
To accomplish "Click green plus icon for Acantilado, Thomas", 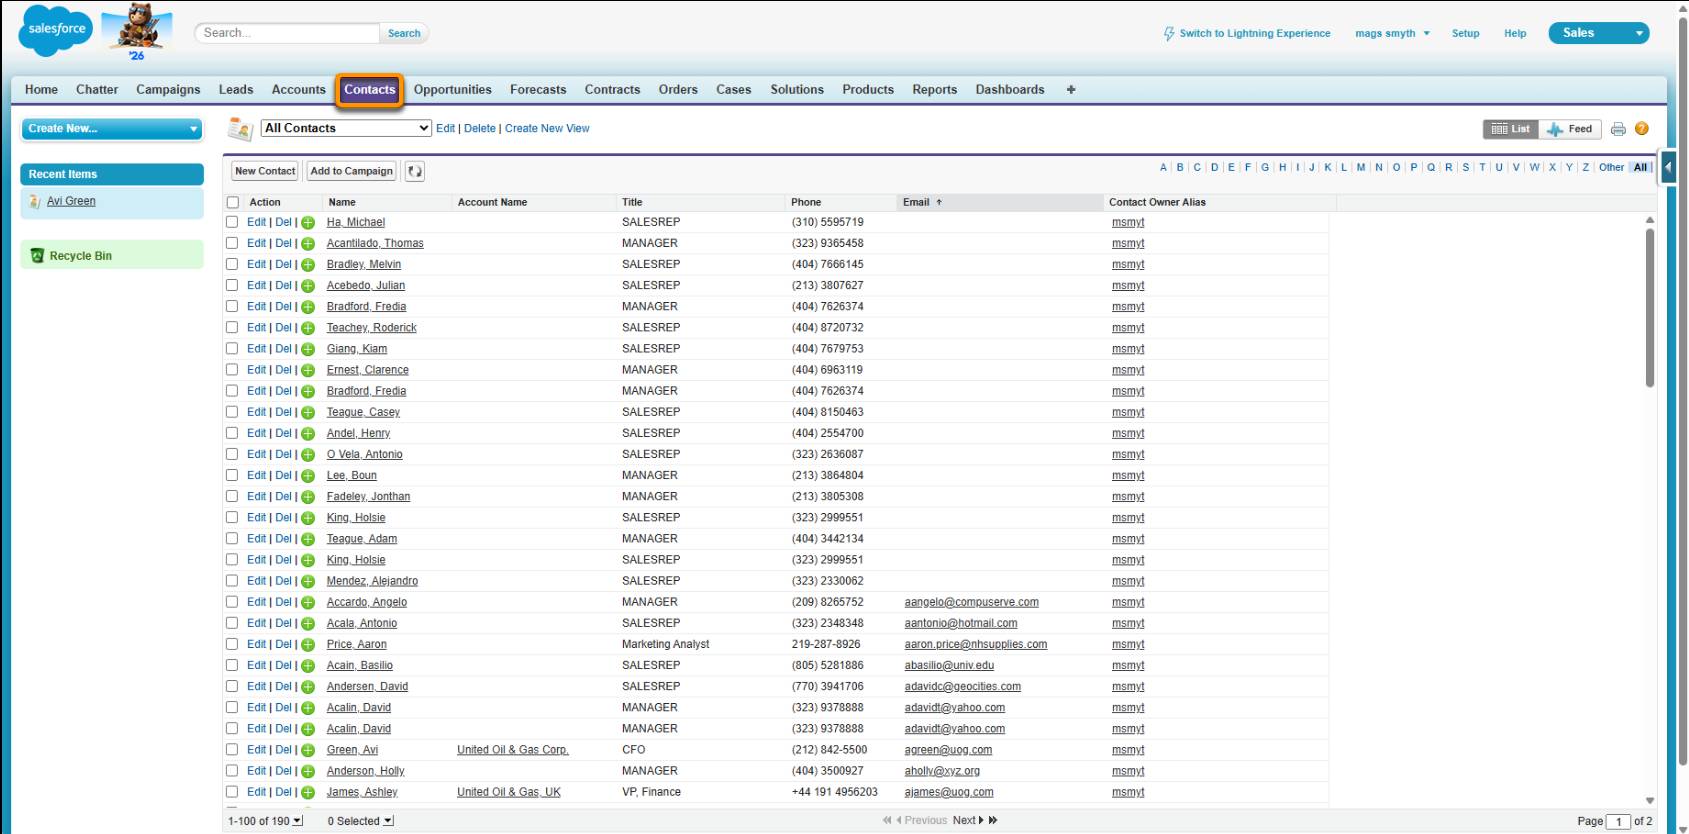I will coord(308,244).
